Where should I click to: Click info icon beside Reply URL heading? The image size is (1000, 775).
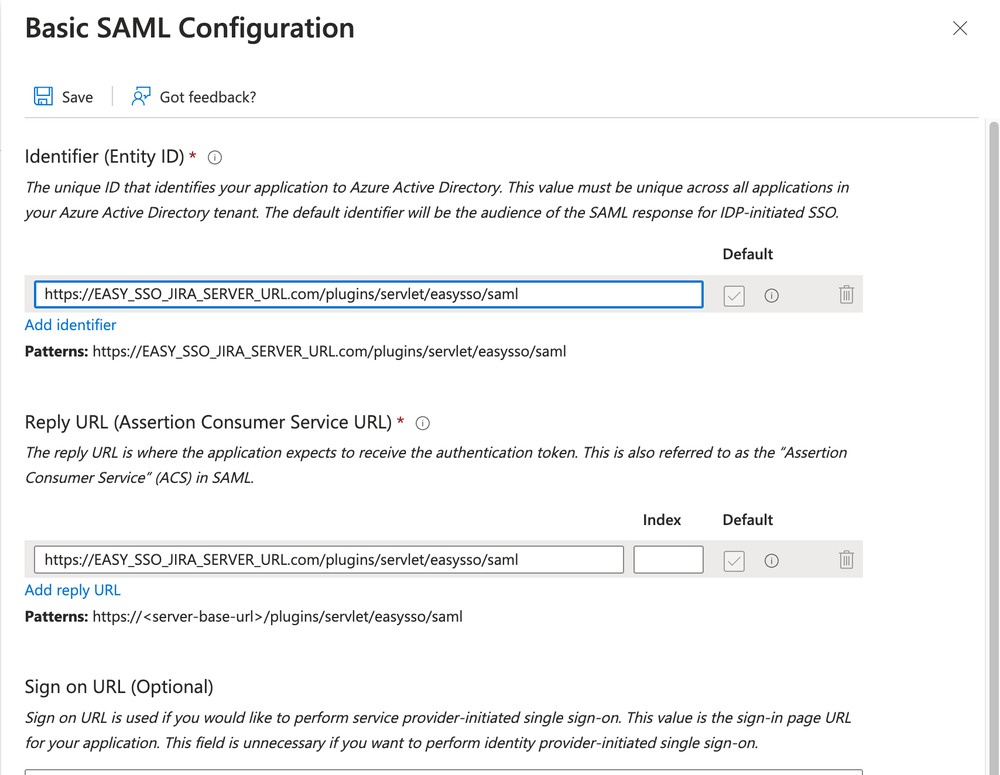[423, 423]
